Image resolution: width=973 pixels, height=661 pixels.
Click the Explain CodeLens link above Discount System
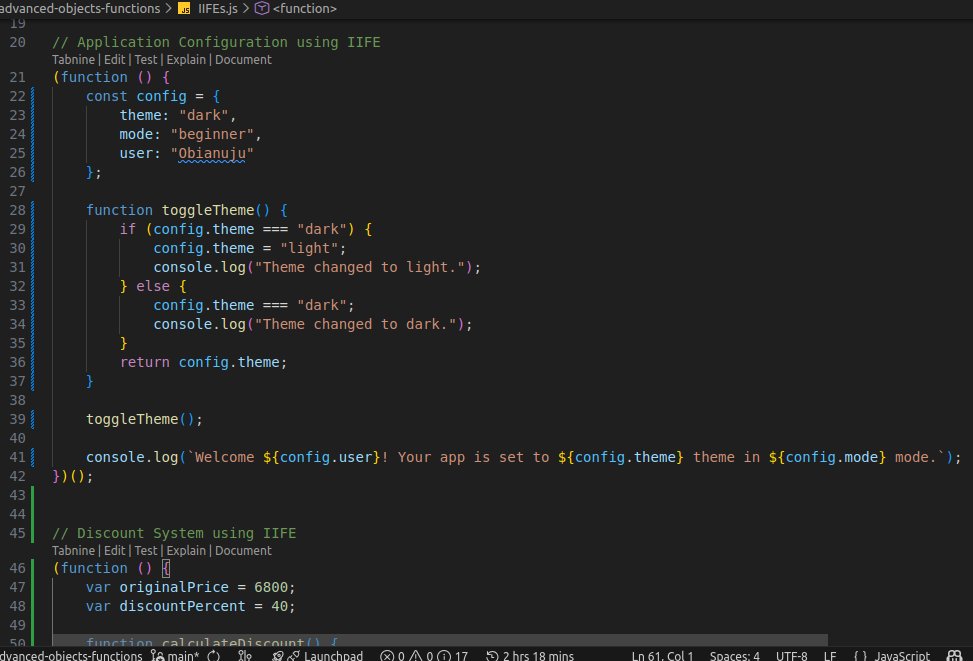coord(186,550)
